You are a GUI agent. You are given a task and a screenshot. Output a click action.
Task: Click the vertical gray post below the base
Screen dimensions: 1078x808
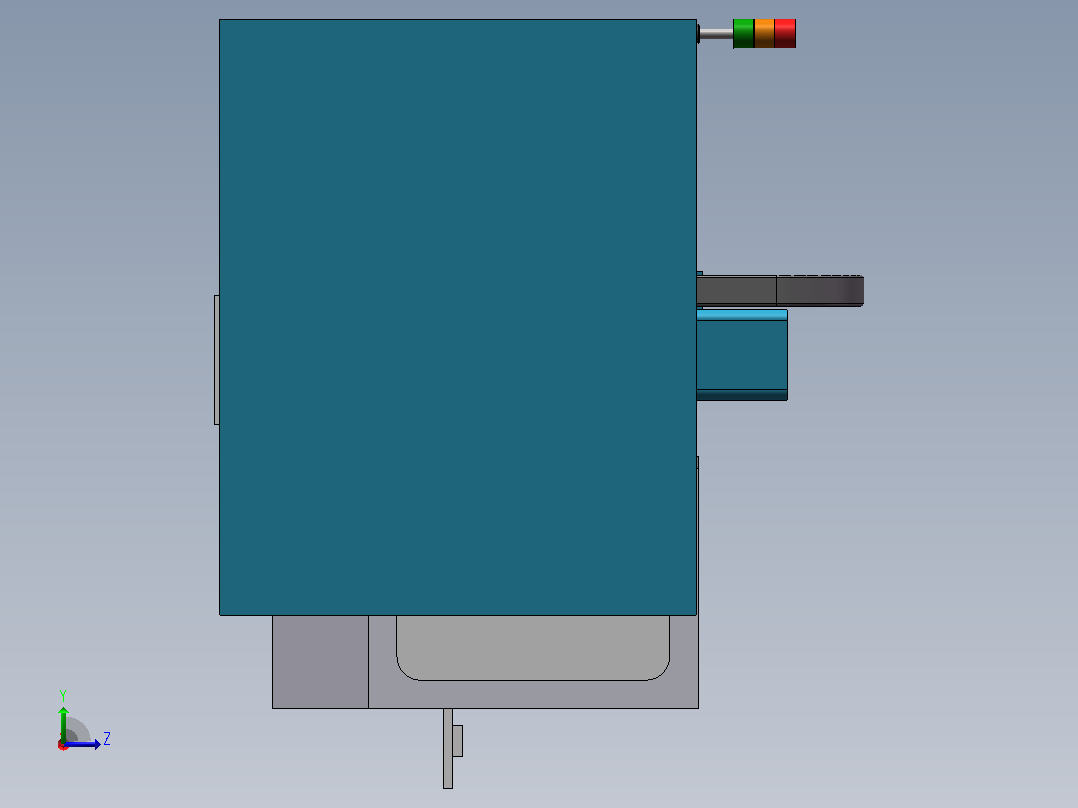coord(448,748)
